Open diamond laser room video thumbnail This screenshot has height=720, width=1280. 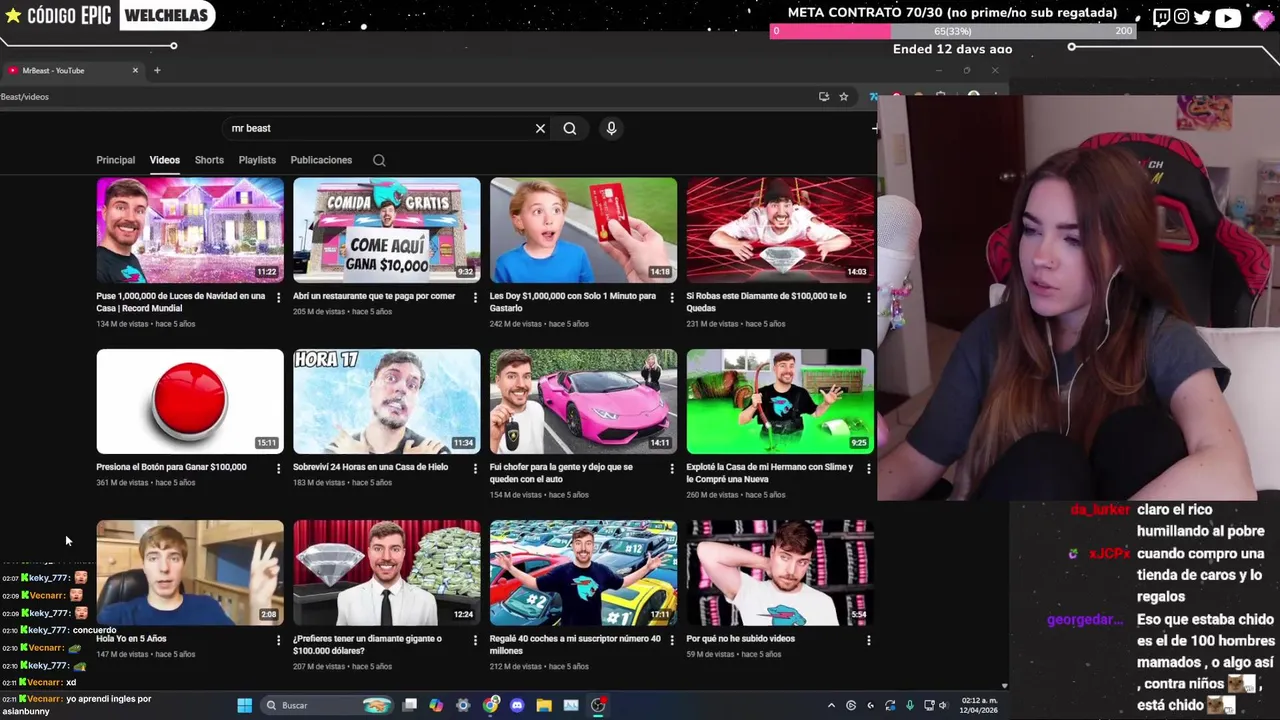coord(780,230)
